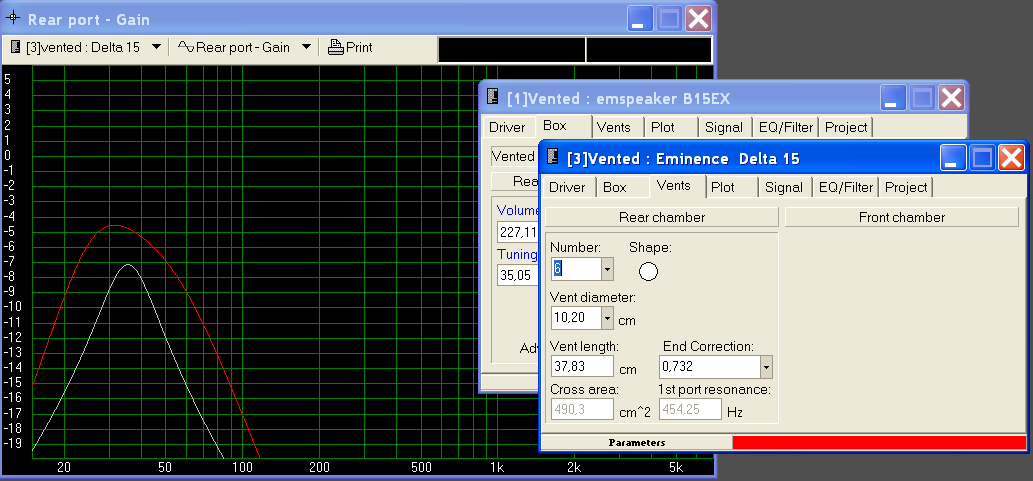This screenshot has width=1033, height=481.
Task: Click the Vent length input field
Action: 582,367
